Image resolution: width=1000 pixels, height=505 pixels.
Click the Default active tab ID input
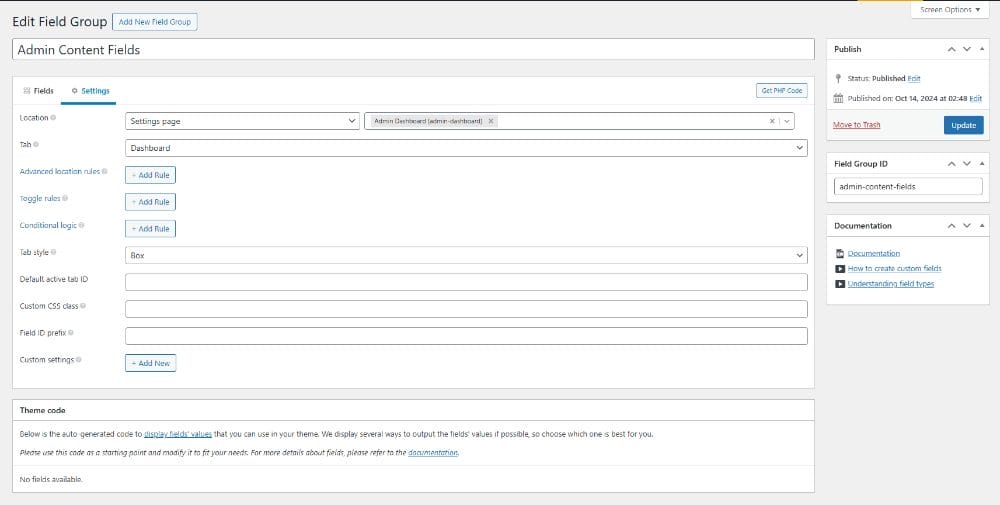pyautogui.click(x=466, y=282)
